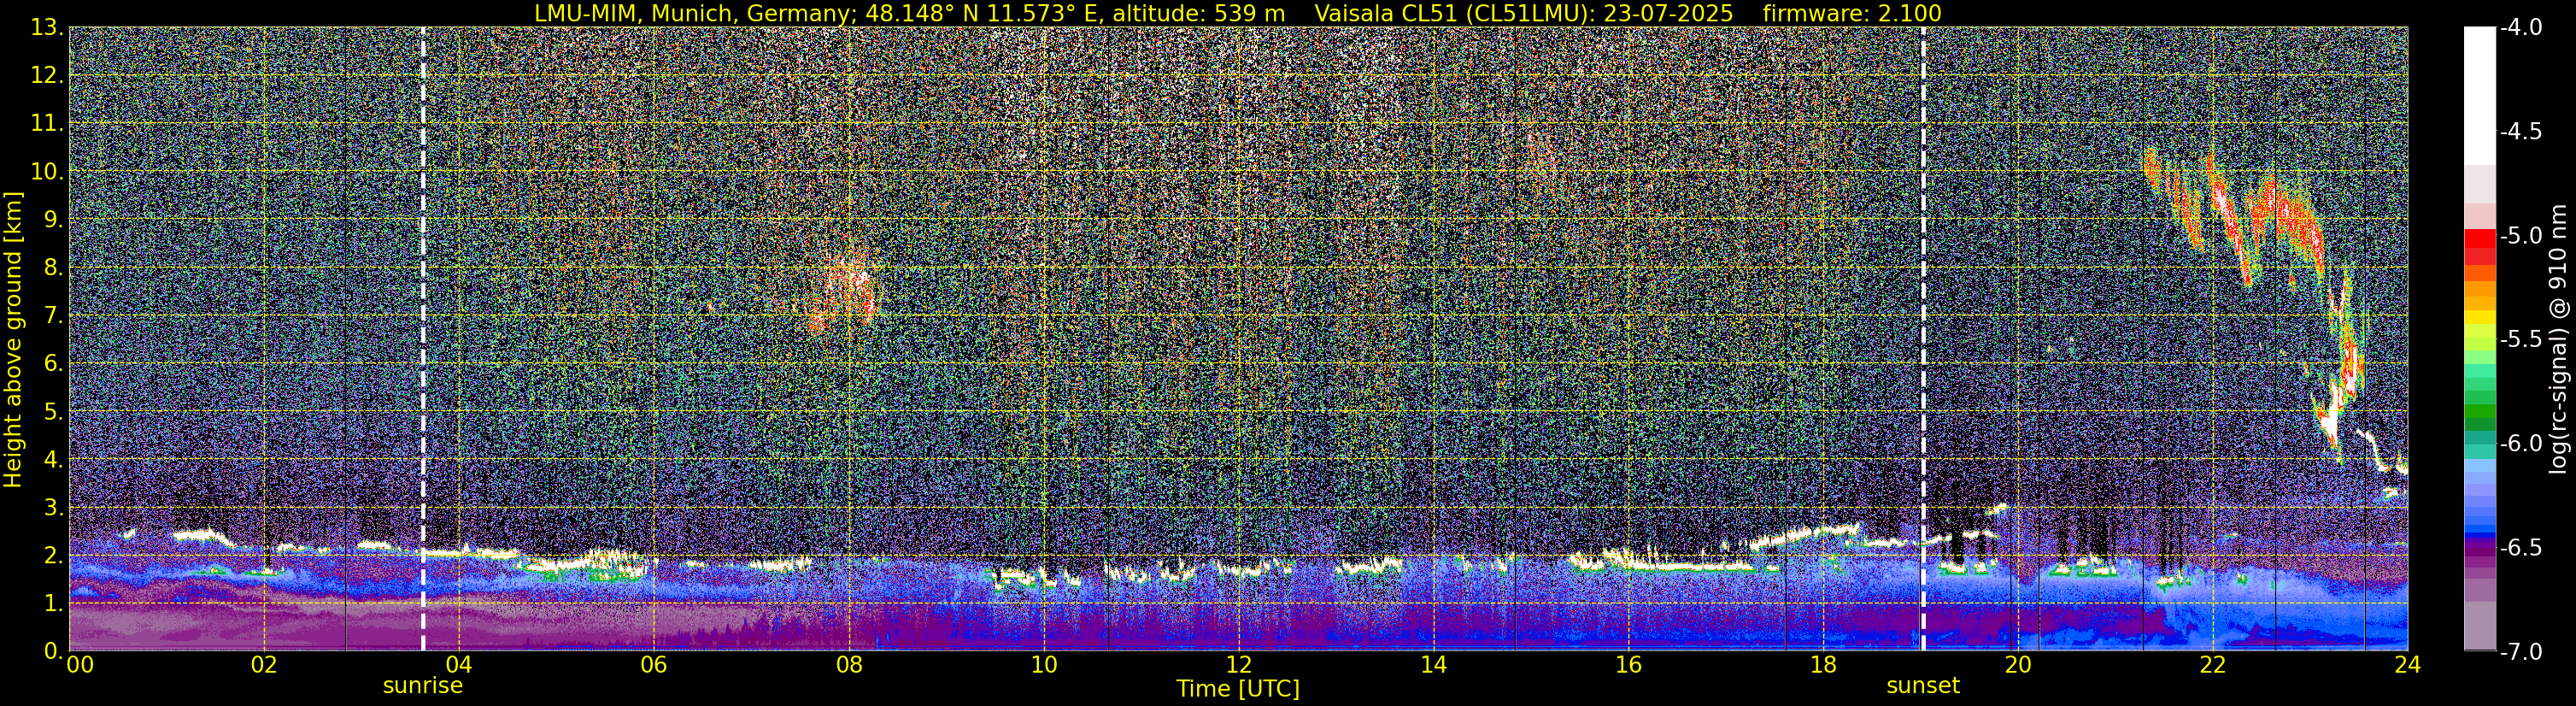2576x706 pixels.
Task: Click the white dashed sunrise line
Action: [x=423, y=338]
